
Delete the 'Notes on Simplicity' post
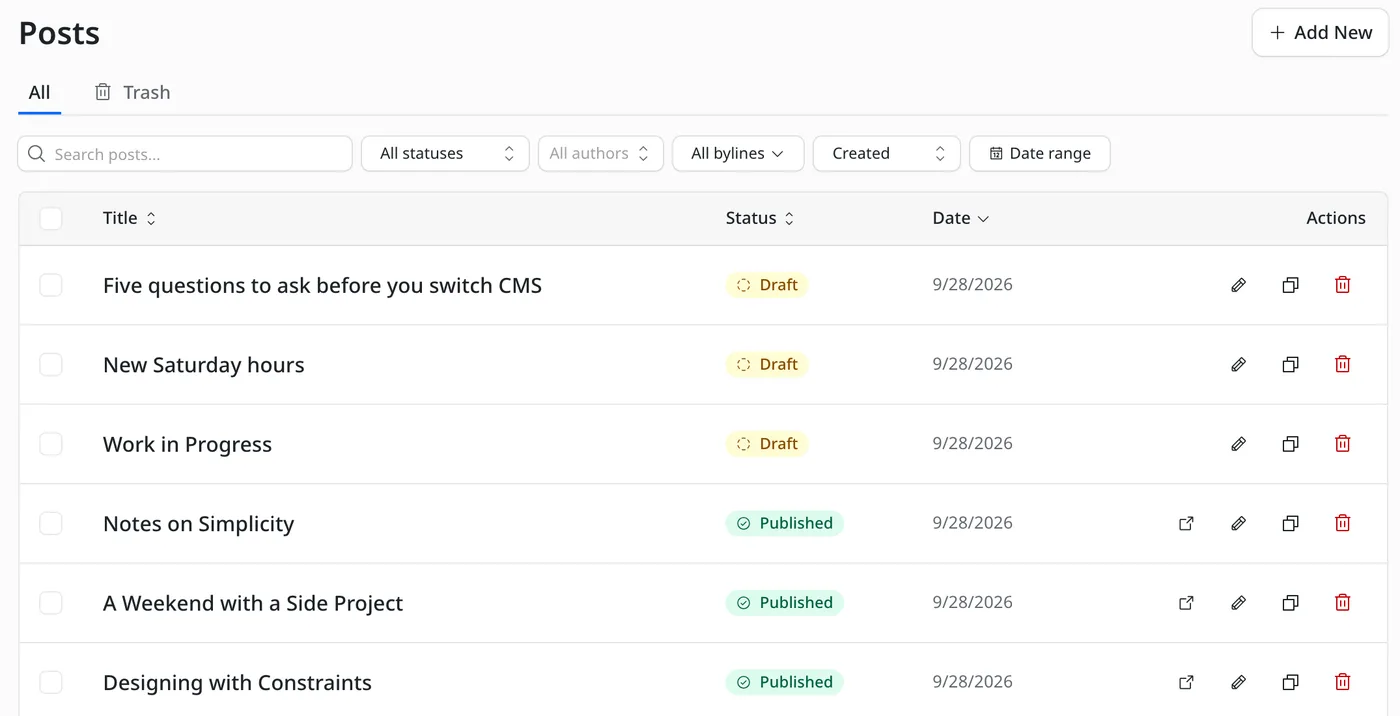1342,523
